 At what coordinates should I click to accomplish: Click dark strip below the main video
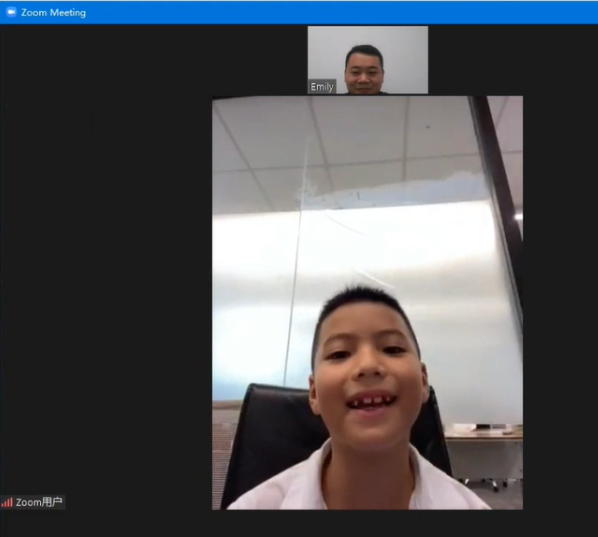point(367,523)
